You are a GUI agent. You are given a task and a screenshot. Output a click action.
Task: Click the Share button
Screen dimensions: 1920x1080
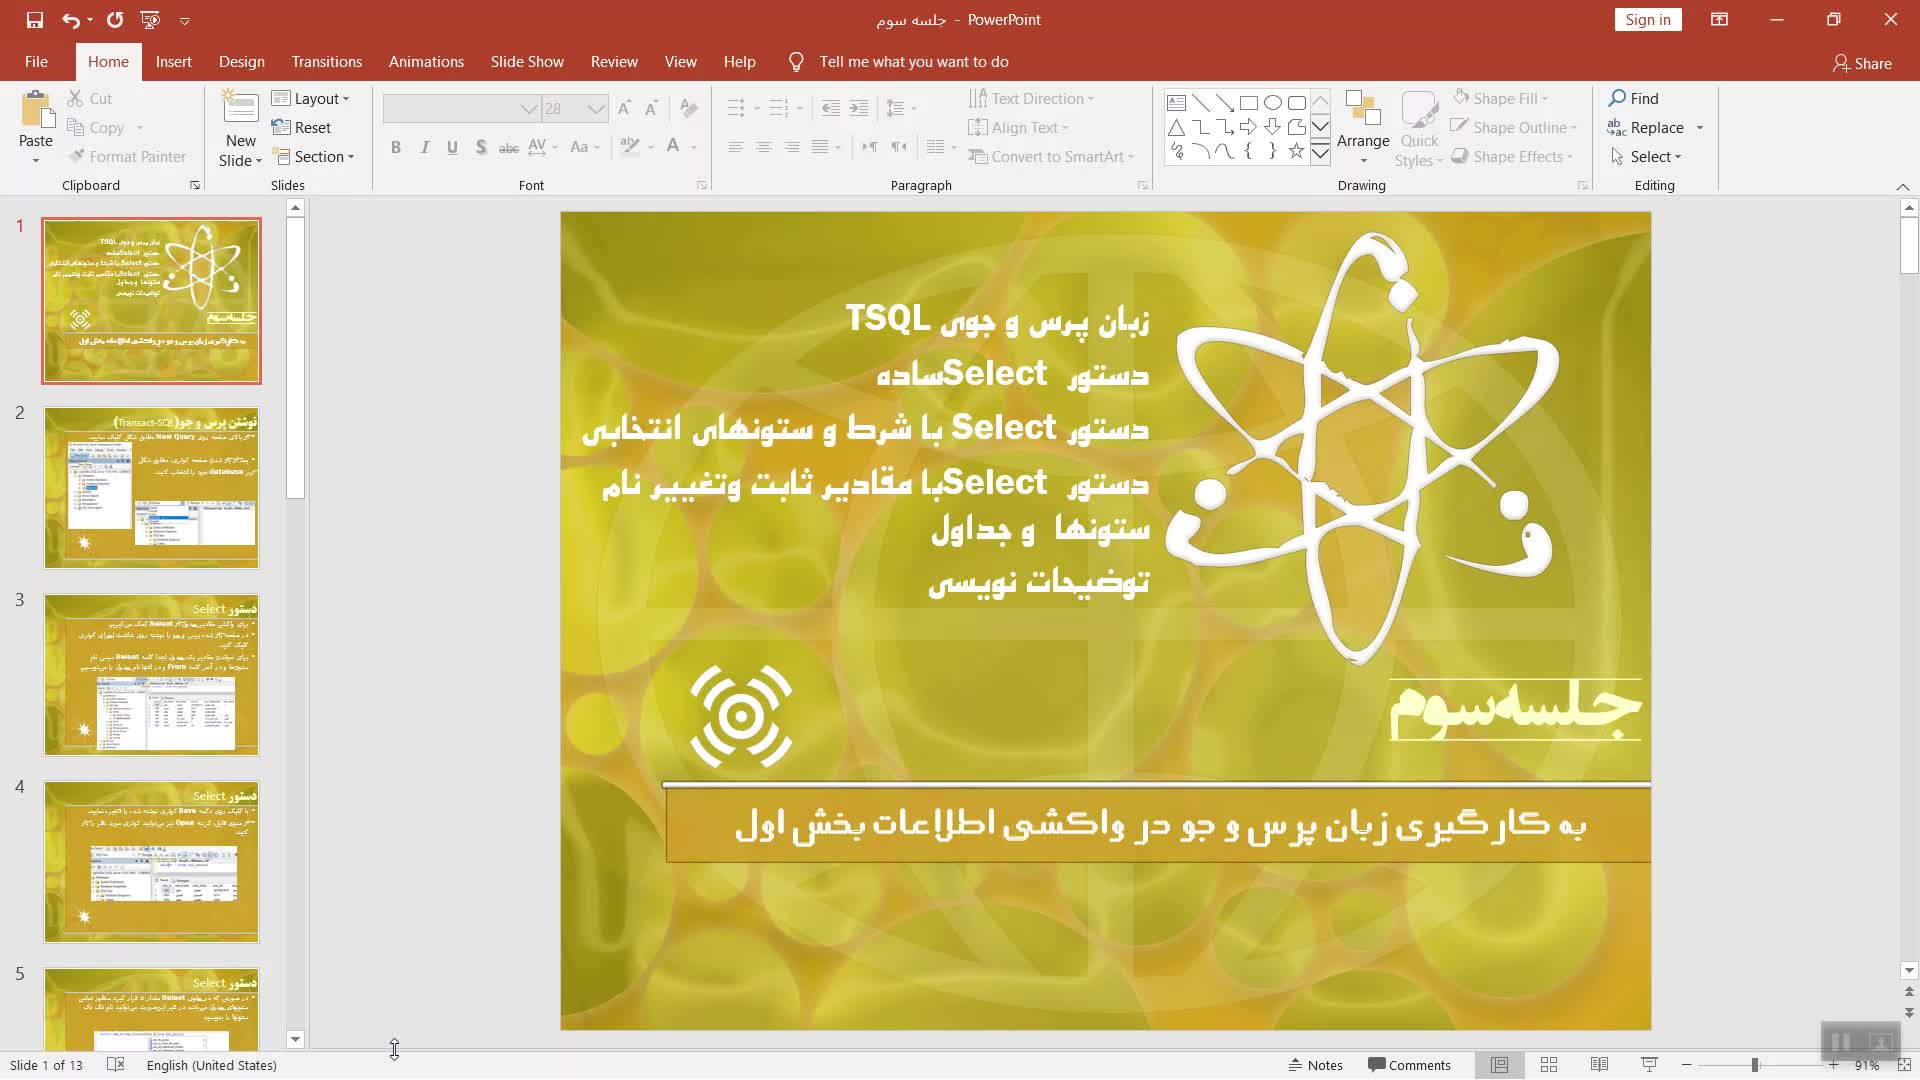[1862, 63]
